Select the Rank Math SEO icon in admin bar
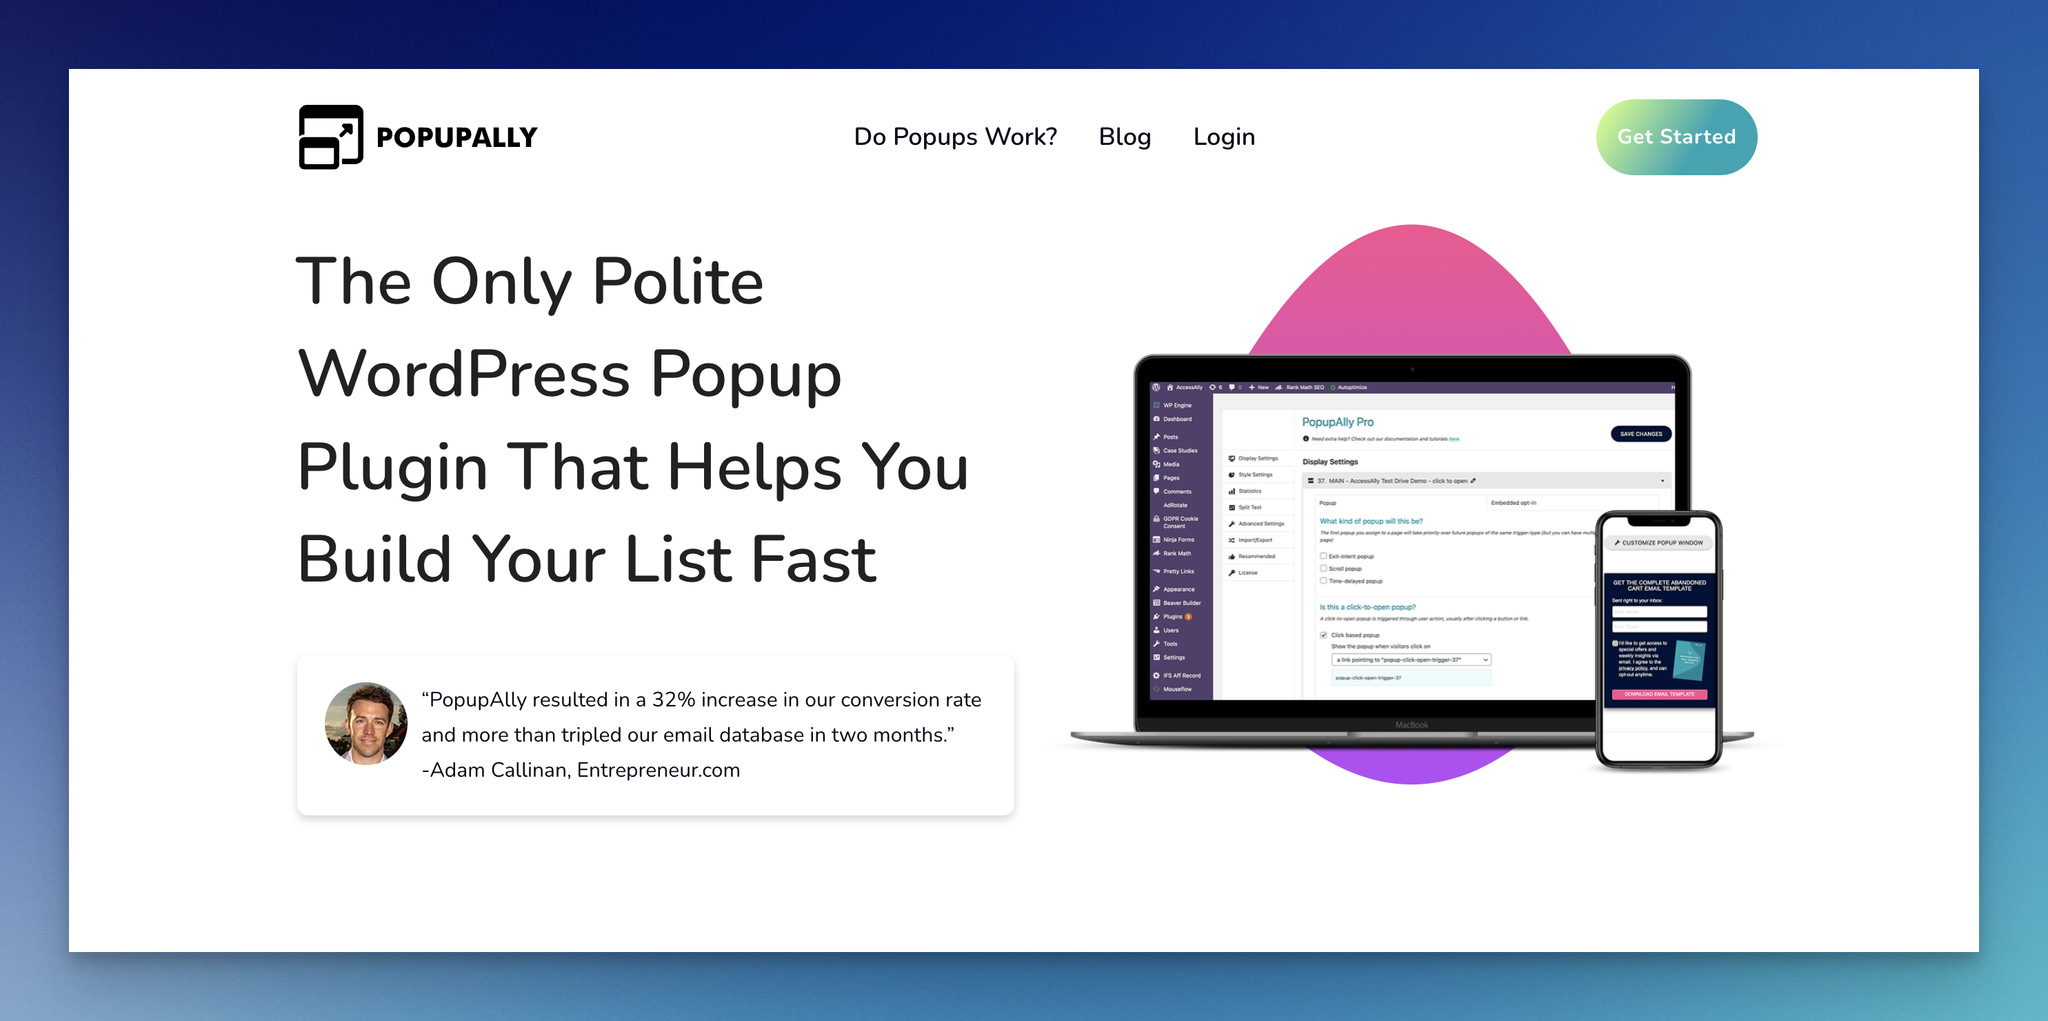The image size is (2048, 1021). [x=1278, y=388]
